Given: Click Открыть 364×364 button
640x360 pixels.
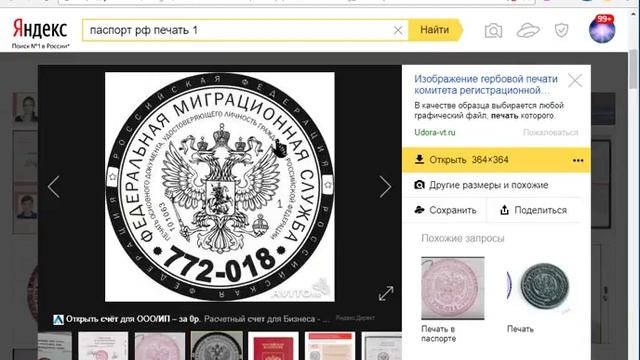Looking at the screenshot, I should (x=496, y=160).
